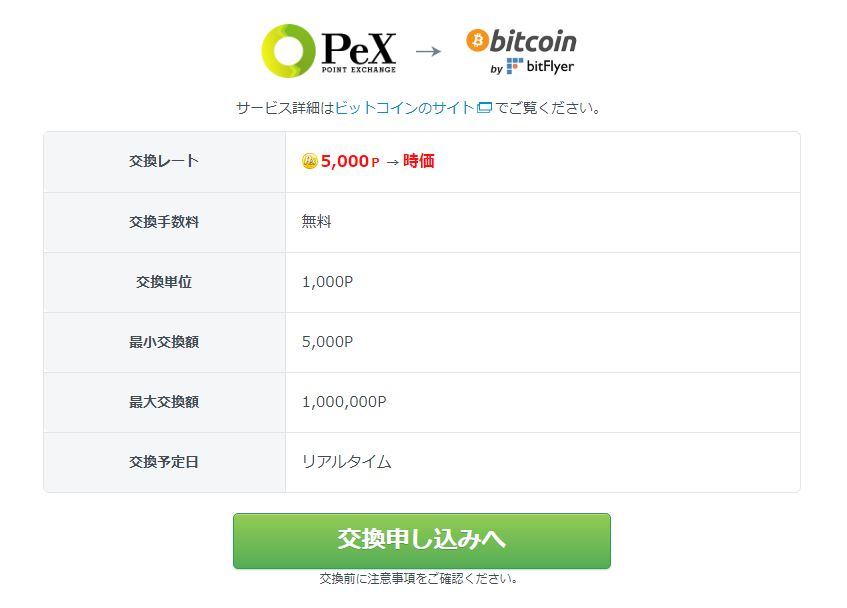This screenshot has height=608, width=847.
Task: Click the 最大交換額 value 1,000,000P
Action: pyautogui.click(x=344, y=402)
